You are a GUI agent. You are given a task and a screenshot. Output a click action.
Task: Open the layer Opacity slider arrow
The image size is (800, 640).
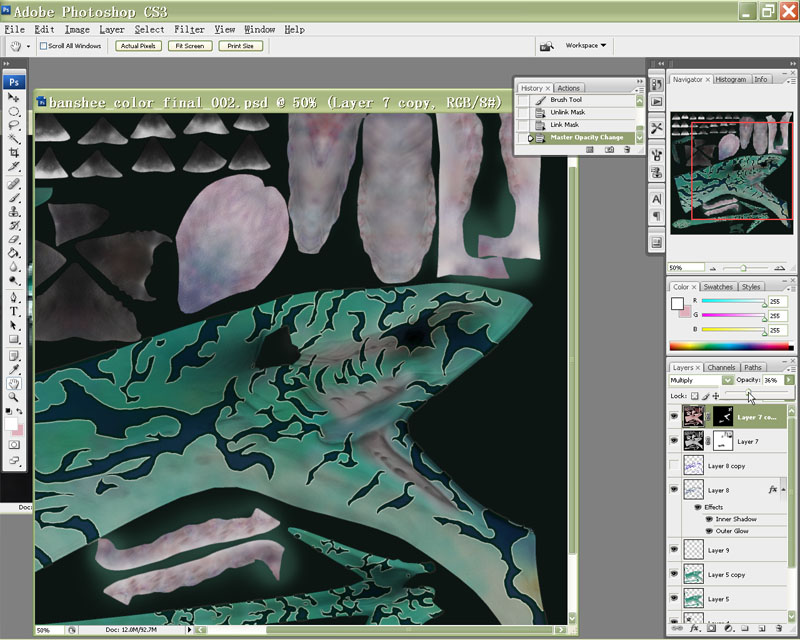(789, 380)
